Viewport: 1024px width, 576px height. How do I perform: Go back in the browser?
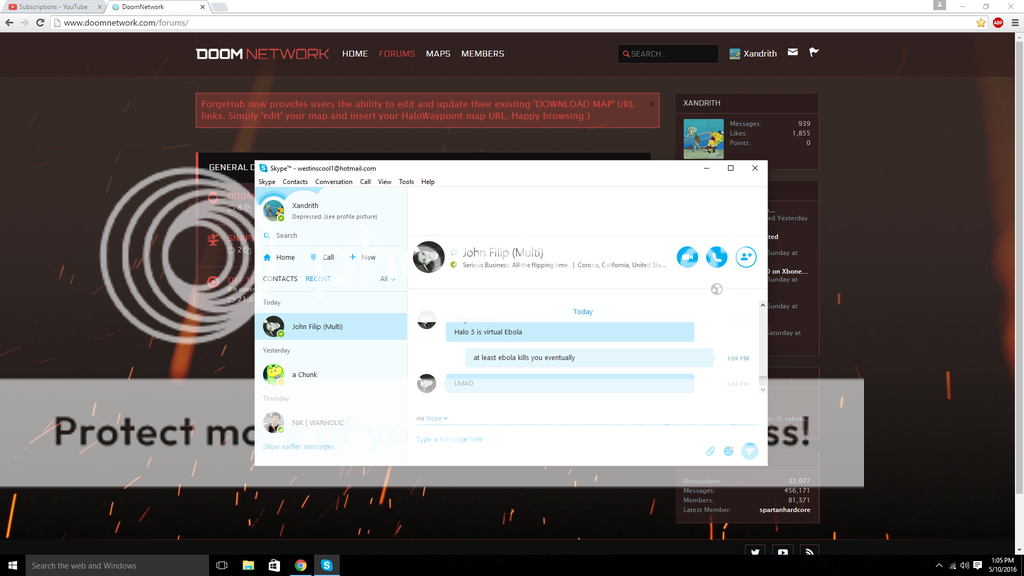point(9,23)
